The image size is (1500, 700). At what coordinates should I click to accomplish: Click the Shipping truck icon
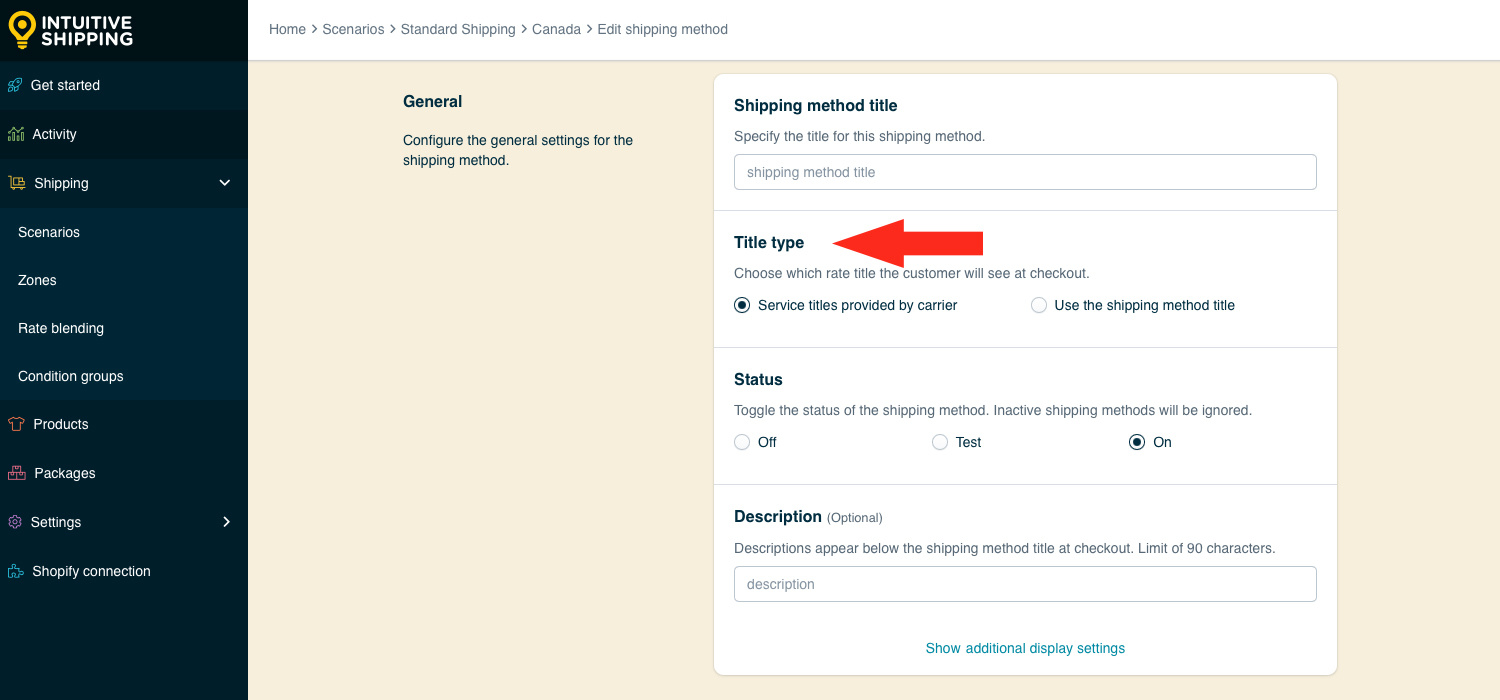click(x=17, y=183)
